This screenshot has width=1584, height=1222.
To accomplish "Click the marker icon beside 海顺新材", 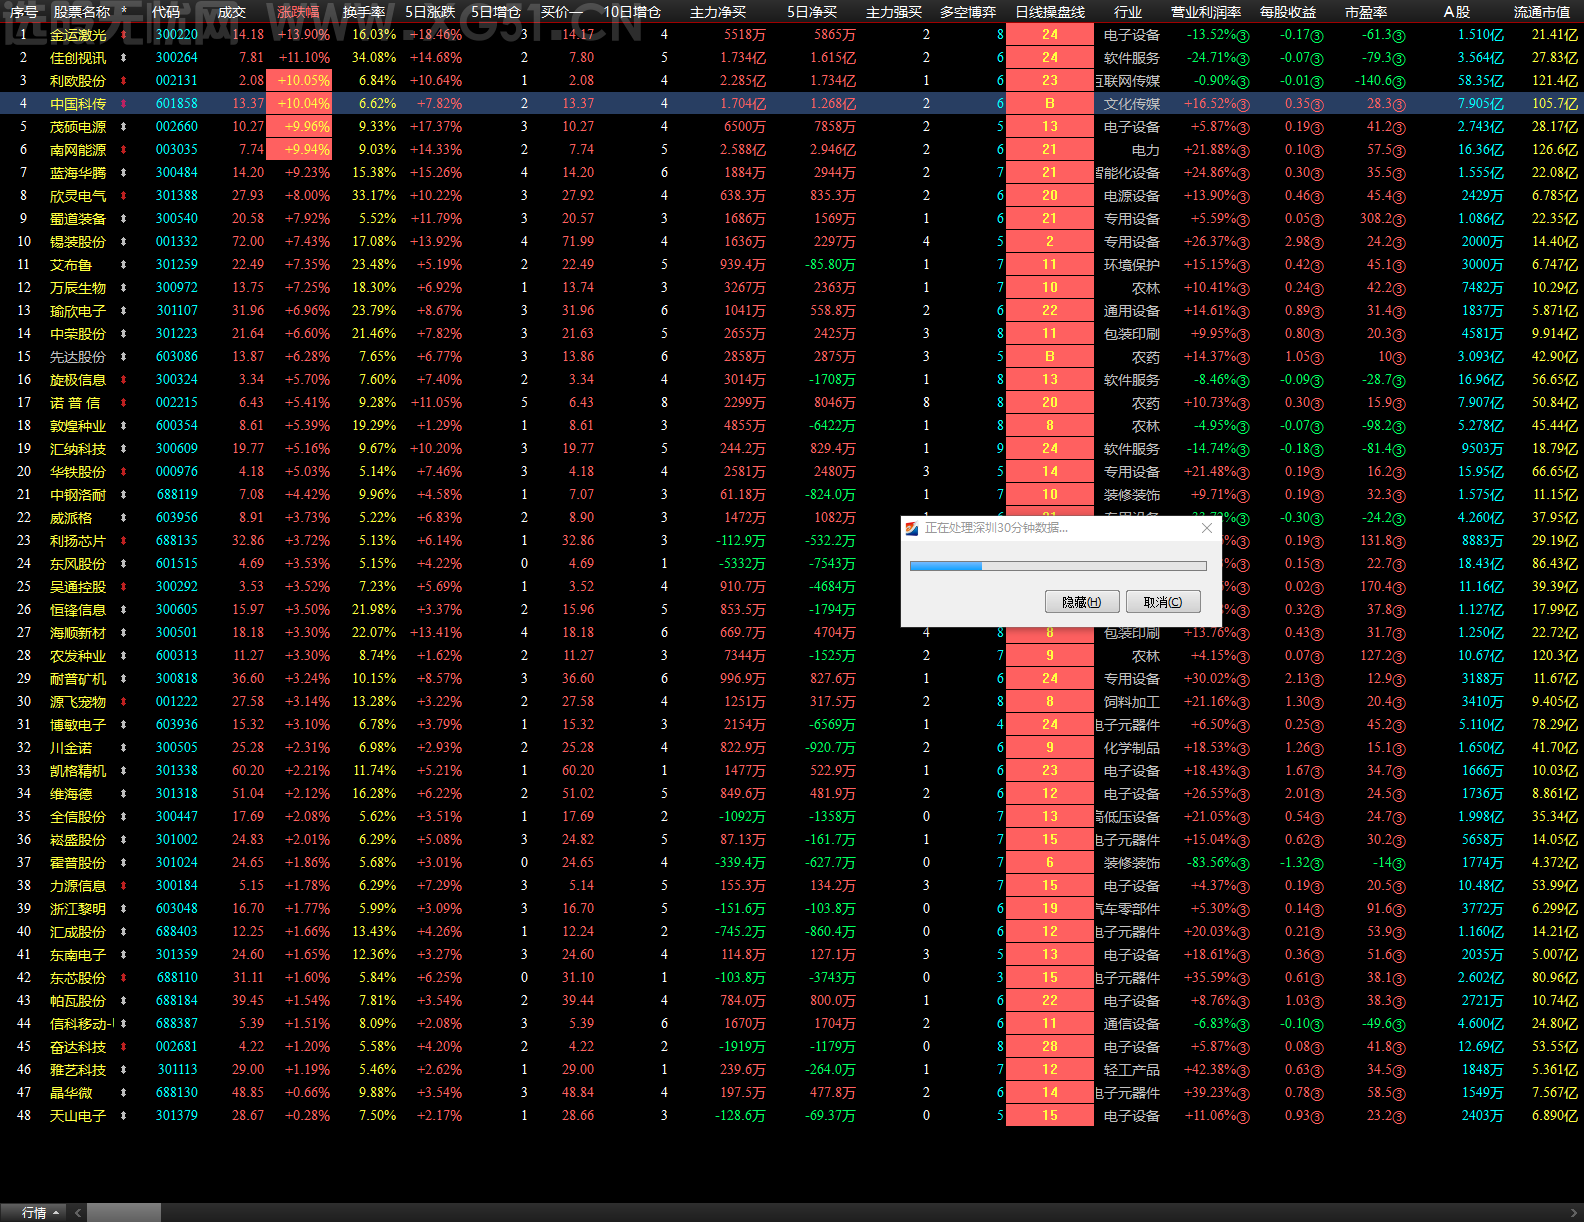I will point(124,633).
